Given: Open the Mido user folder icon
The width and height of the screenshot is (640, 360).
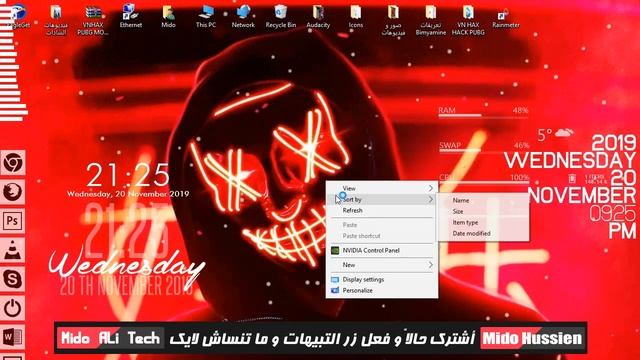Looking at the screenshot, I should pos(168,16).
